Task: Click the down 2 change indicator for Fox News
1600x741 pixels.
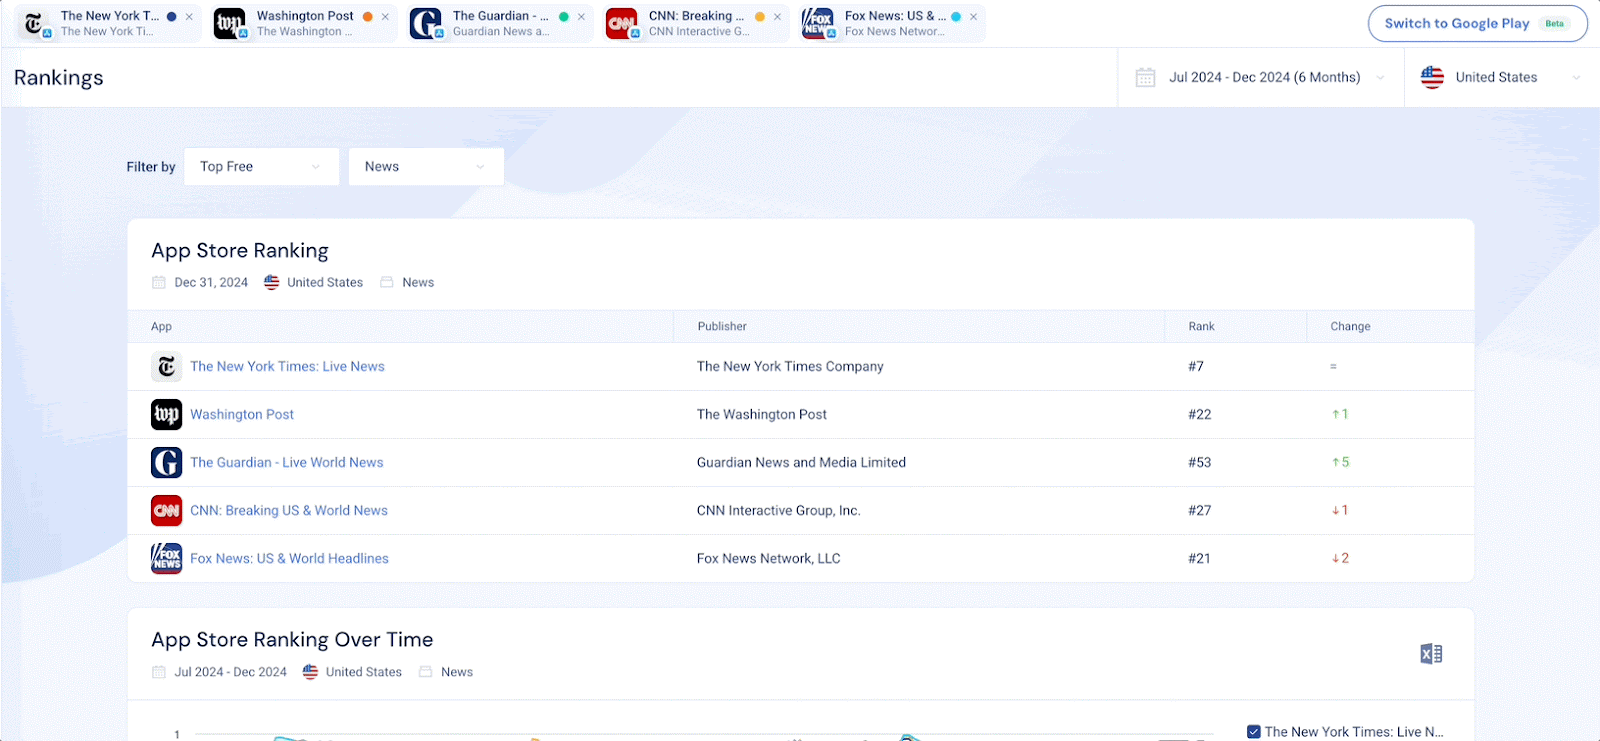Action: [x=1341, y=558]
